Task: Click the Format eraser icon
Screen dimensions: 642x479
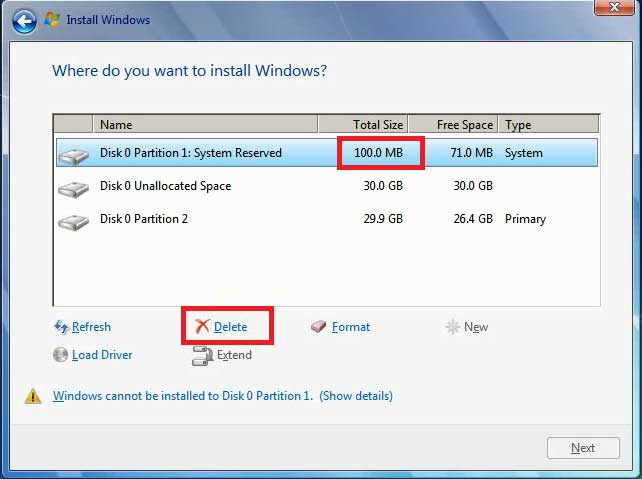Action: (319, 327)
